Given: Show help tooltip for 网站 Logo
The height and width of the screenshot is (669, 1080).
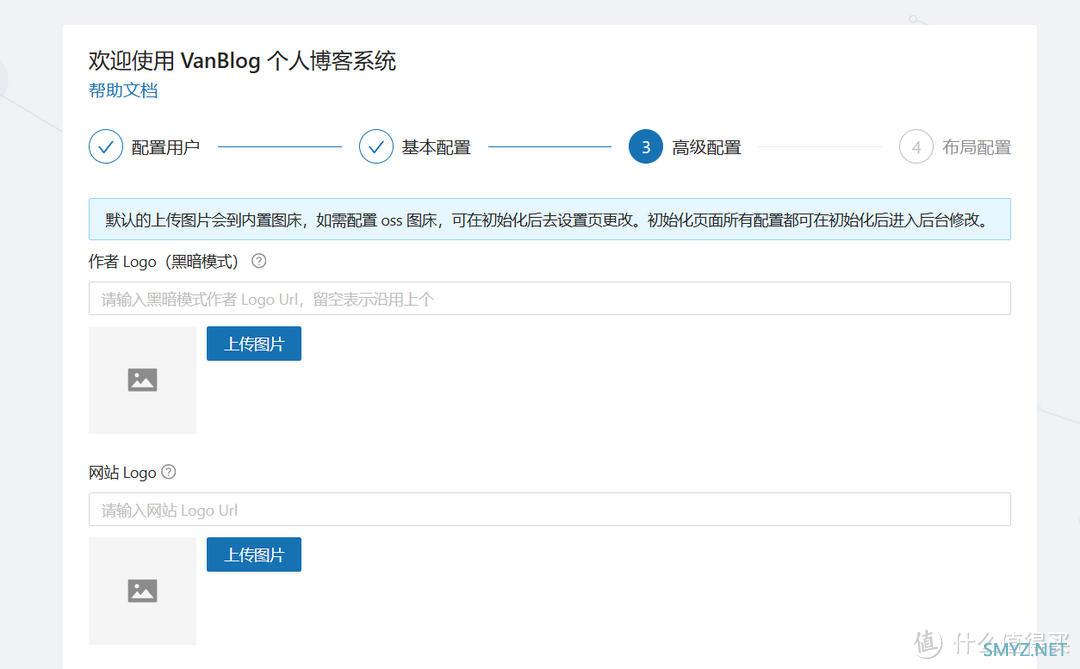Looking at the screenshot, I should click(169, 472).
